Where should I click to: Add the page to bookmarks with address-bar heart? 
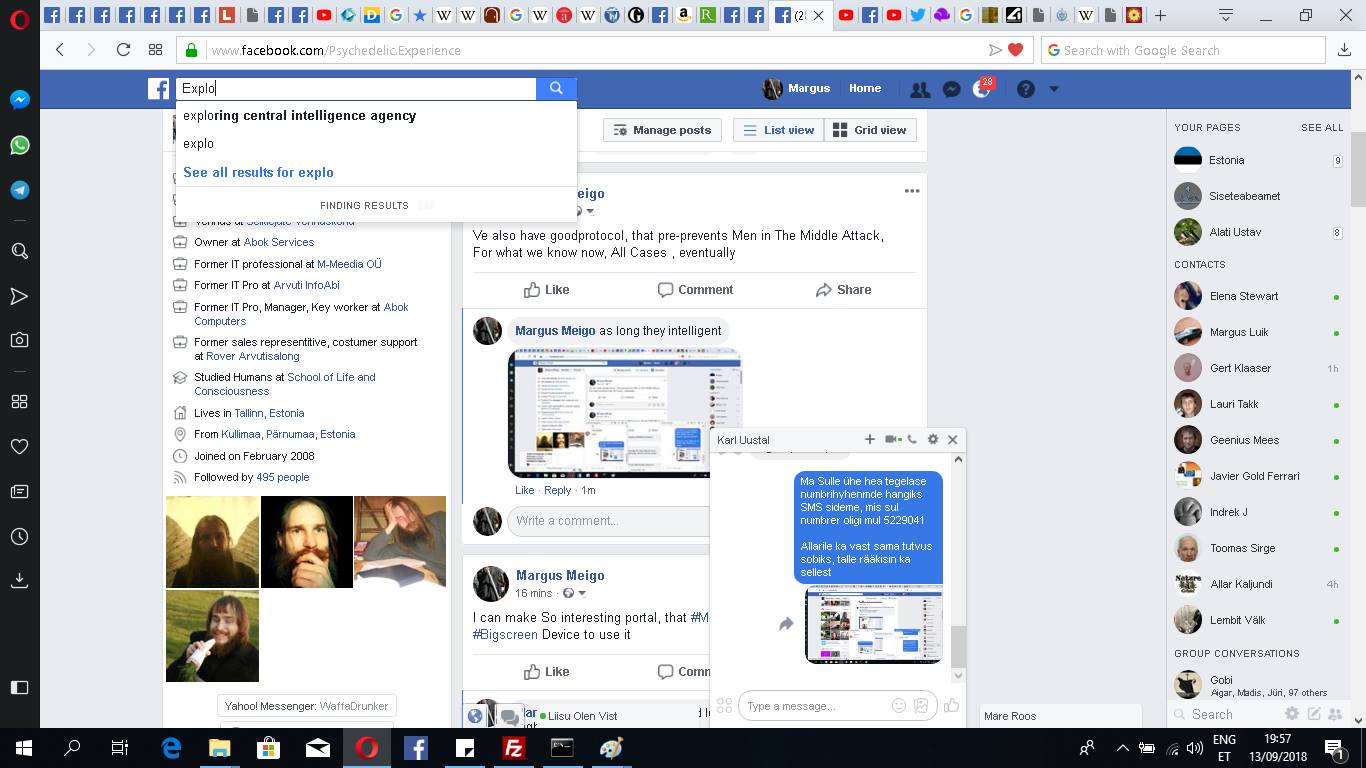click(x=1016, y=50)
